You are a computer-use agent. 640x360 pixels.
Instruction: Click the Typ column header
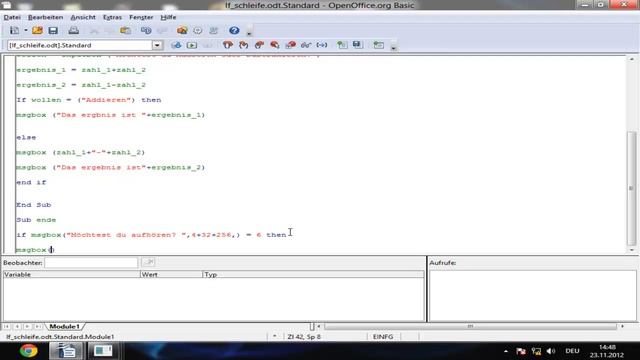[313, 274]
